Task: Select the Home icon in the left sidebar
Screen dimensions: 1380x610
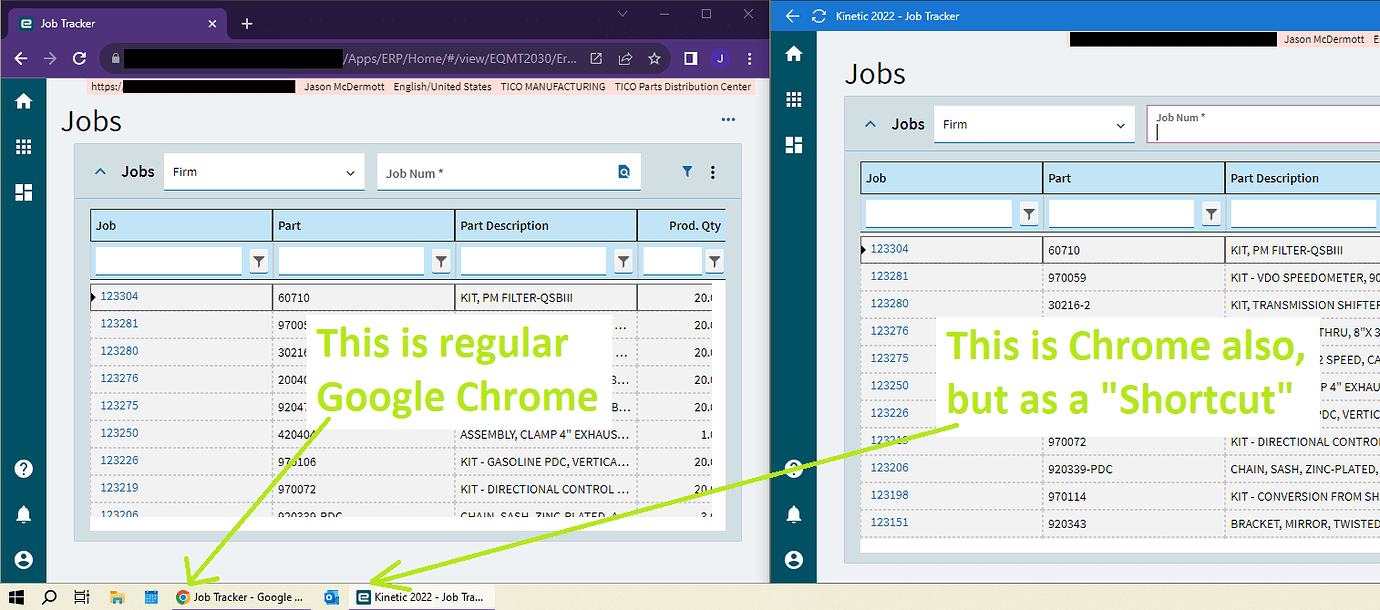Action: (24, 101)
